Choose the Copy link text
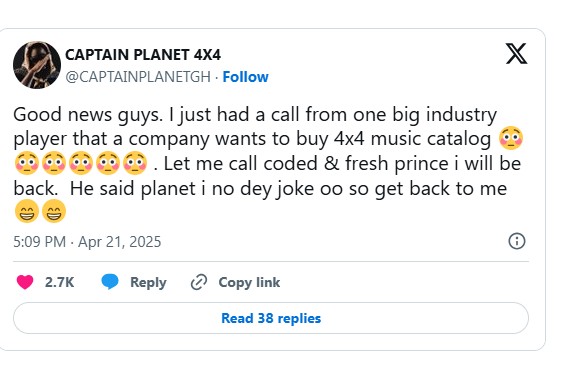 (x=249, y=282)
